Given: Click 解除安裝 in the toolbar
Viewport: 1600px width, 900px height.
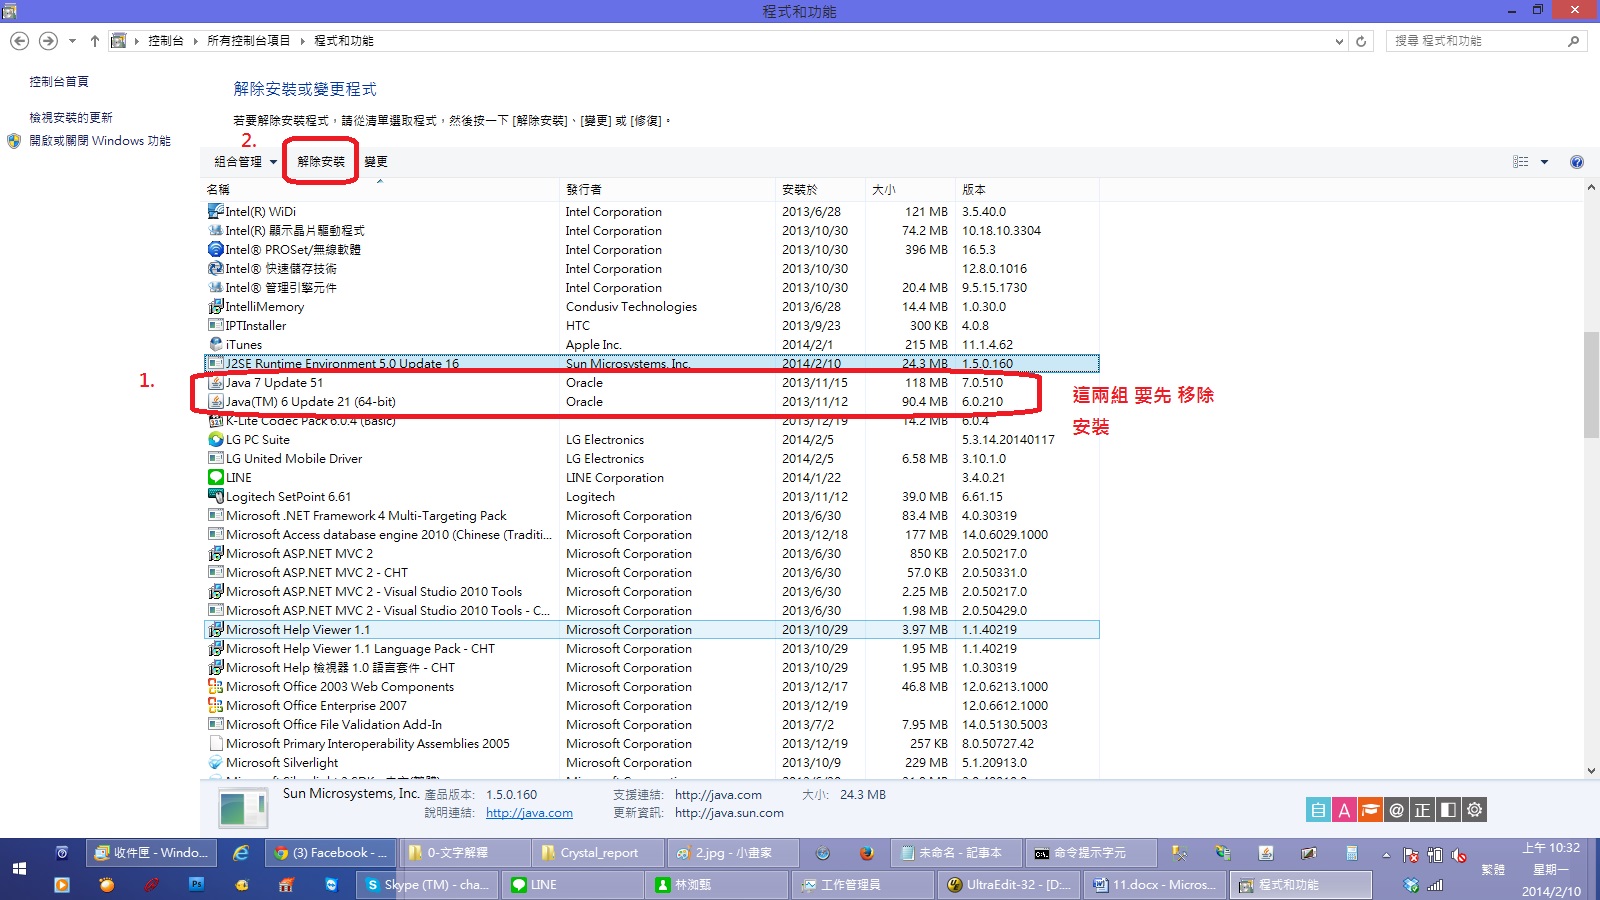Looking at the screenshot, I should pyautogui.click(x=321, y=162).
